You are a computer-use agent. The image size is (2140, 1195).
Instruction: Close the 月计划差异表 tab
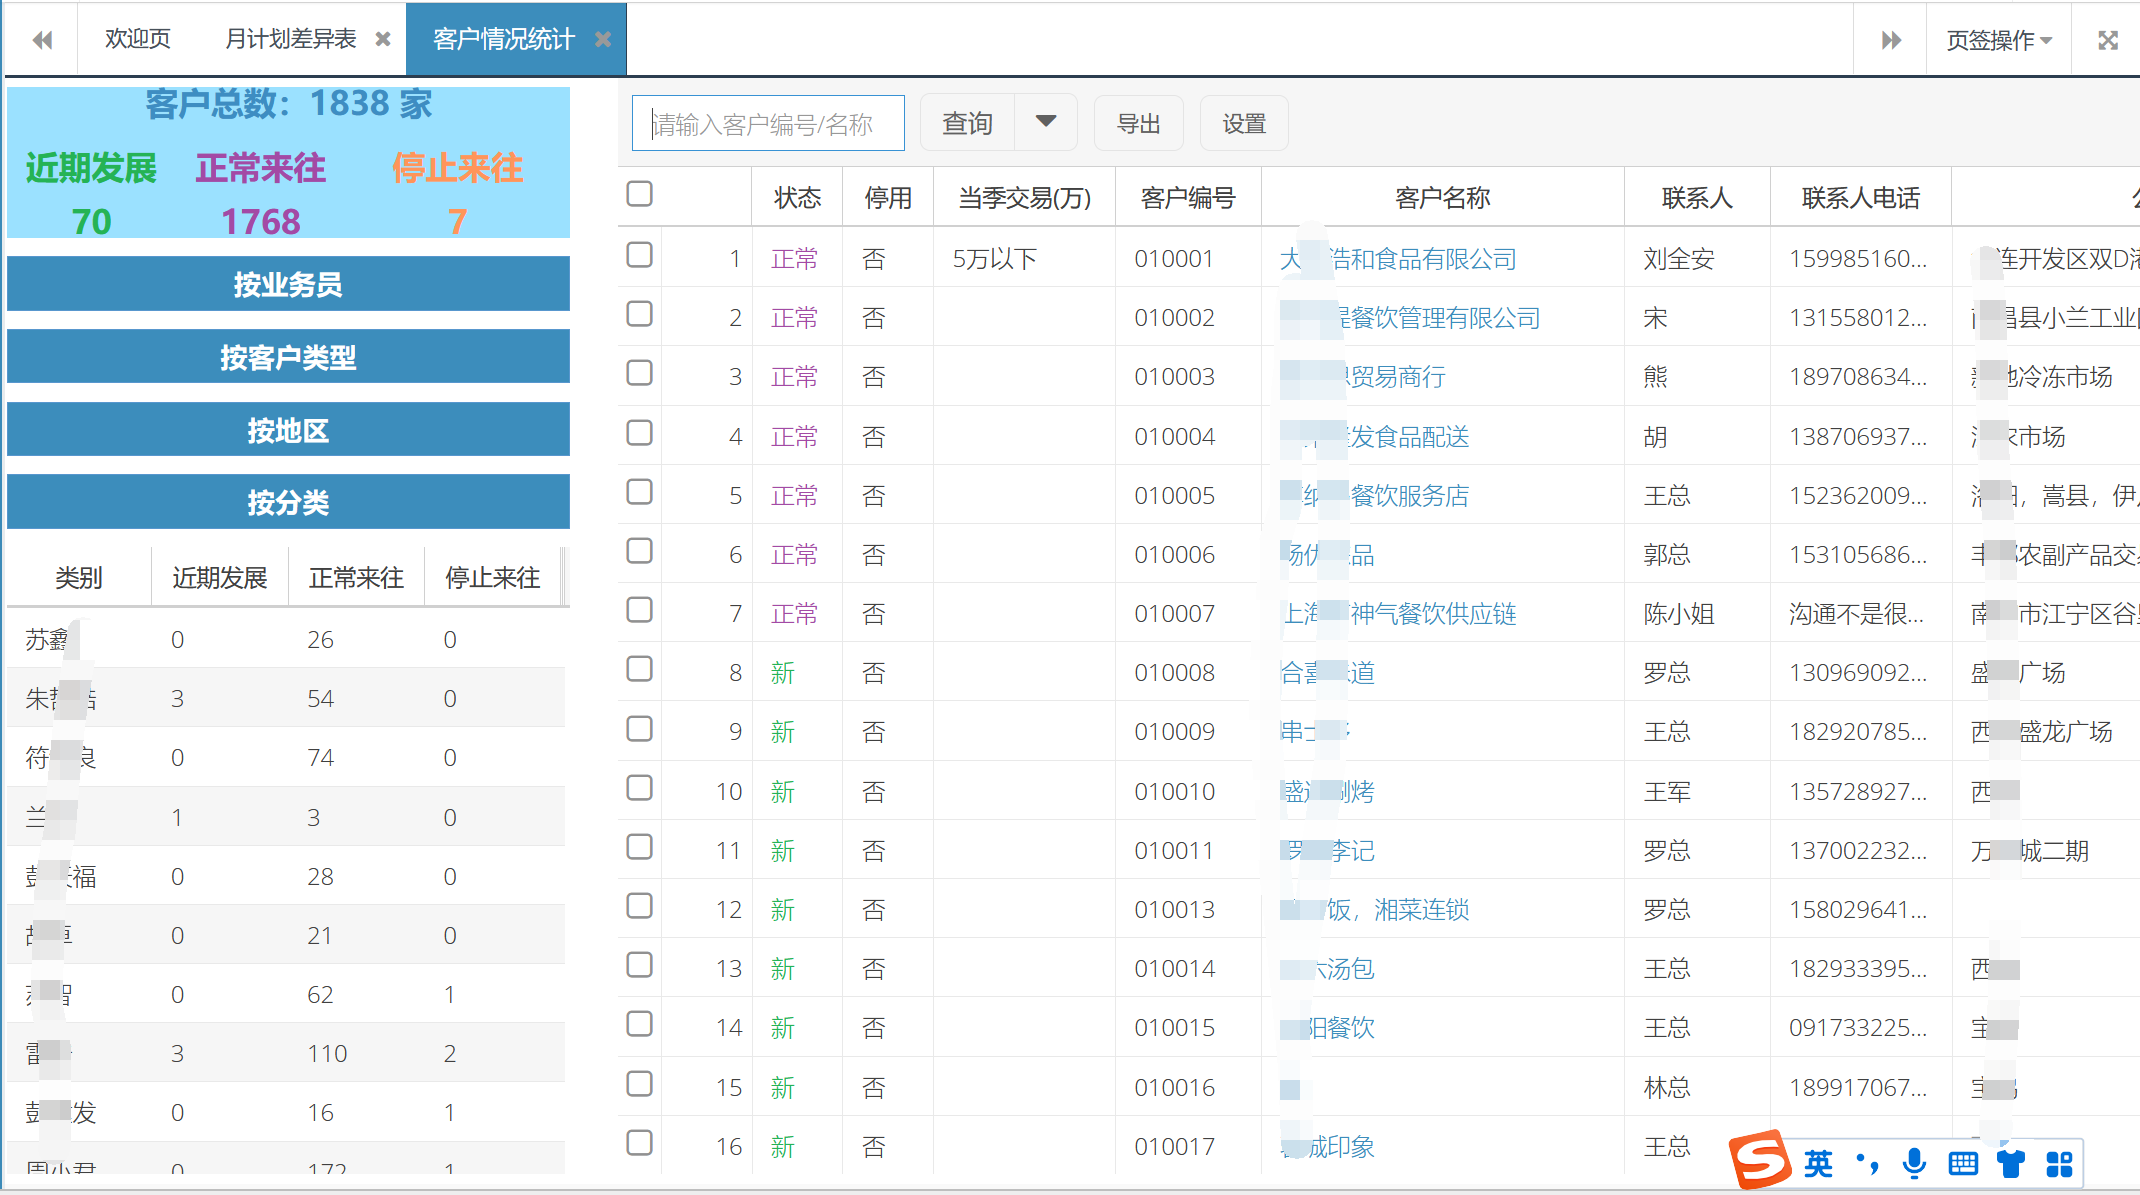(x=382, y=39)
